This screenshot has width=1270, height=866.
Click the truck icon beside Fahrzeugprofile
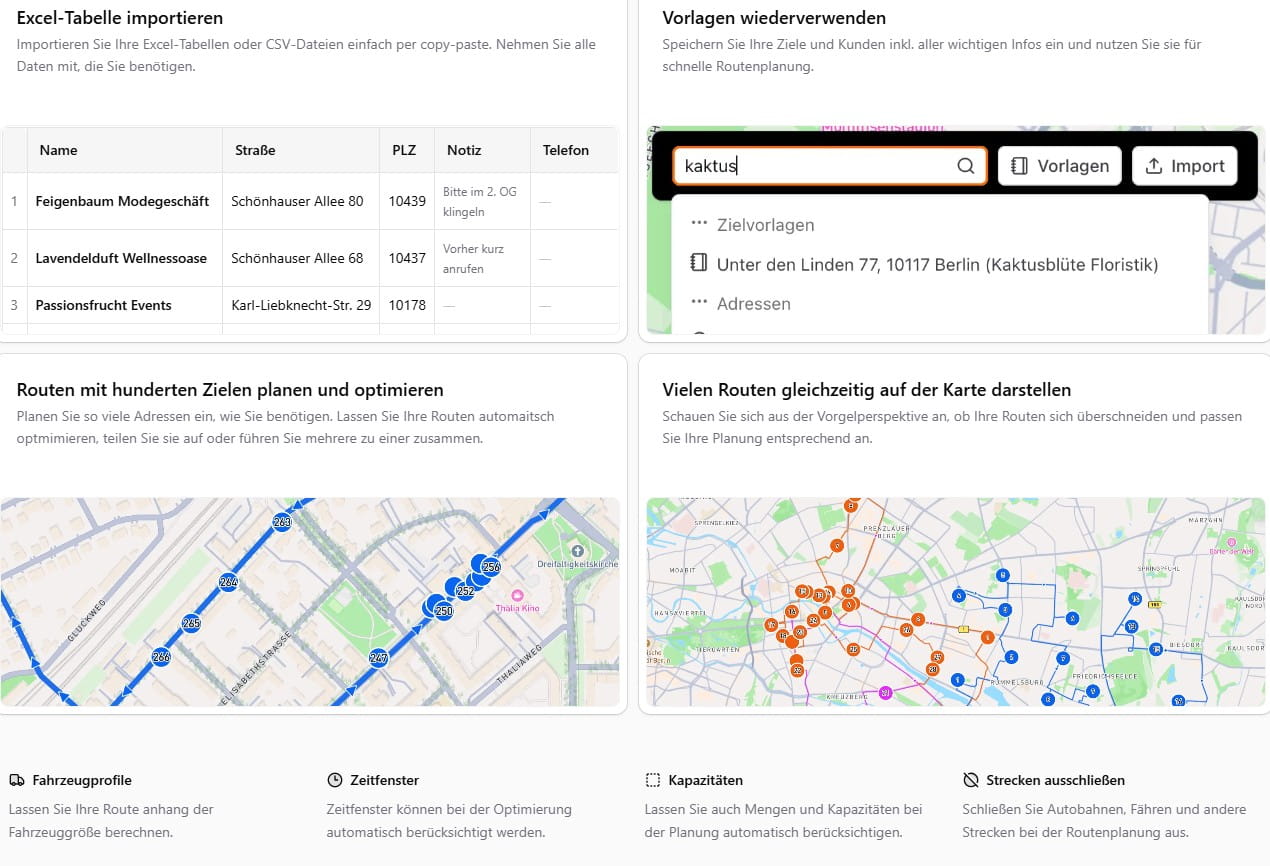coord(17,780)
